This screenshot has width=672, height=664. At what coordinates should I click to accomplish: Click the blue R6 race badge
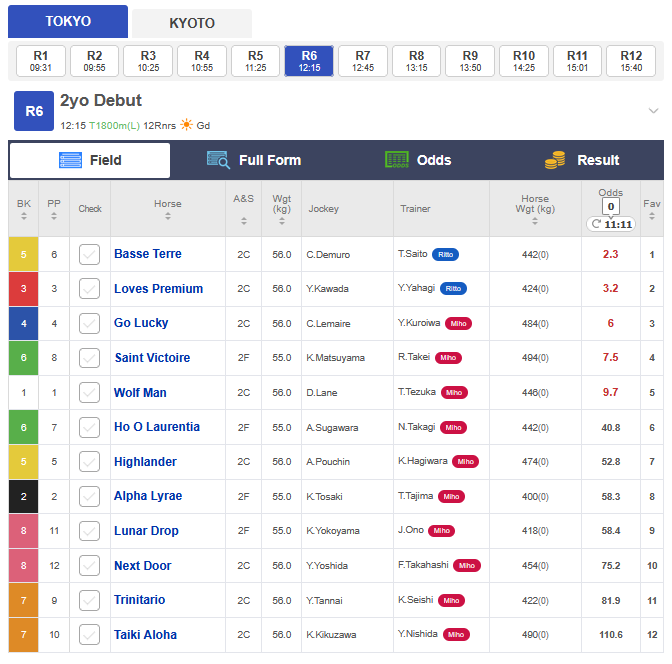pyautogui.click(x=34, y=111)
